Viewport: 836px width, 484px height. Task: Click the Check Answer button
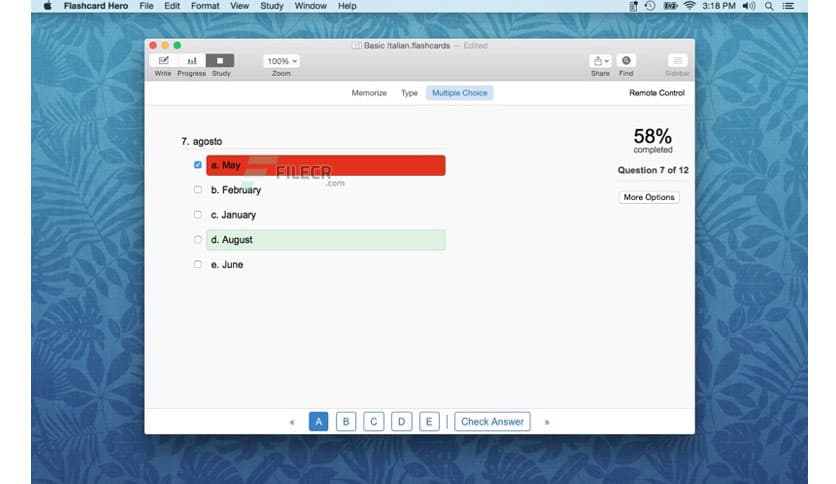492,422
